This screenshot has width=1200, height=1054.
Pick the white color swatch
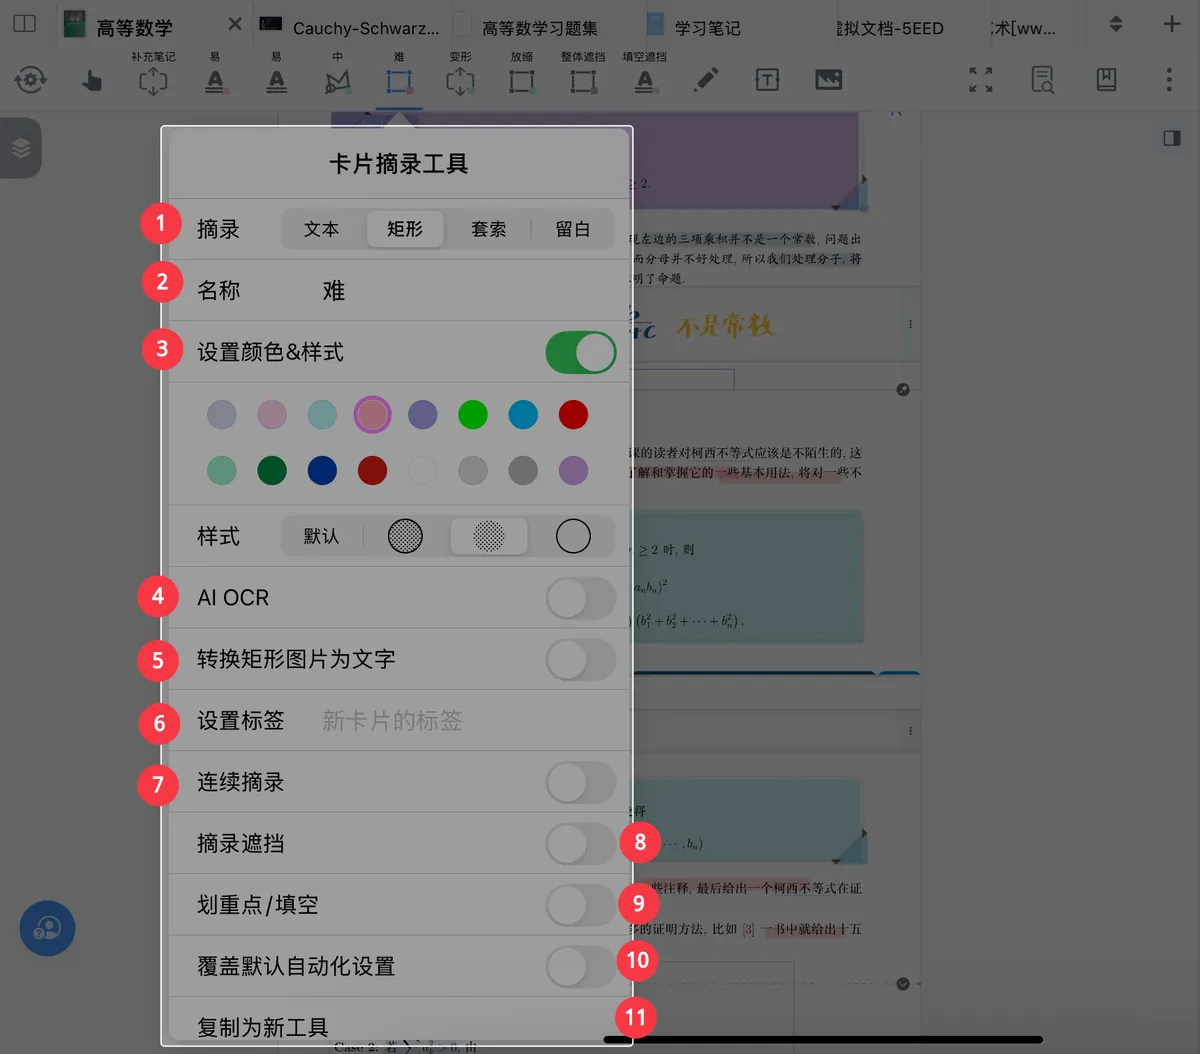pos(423,470)
